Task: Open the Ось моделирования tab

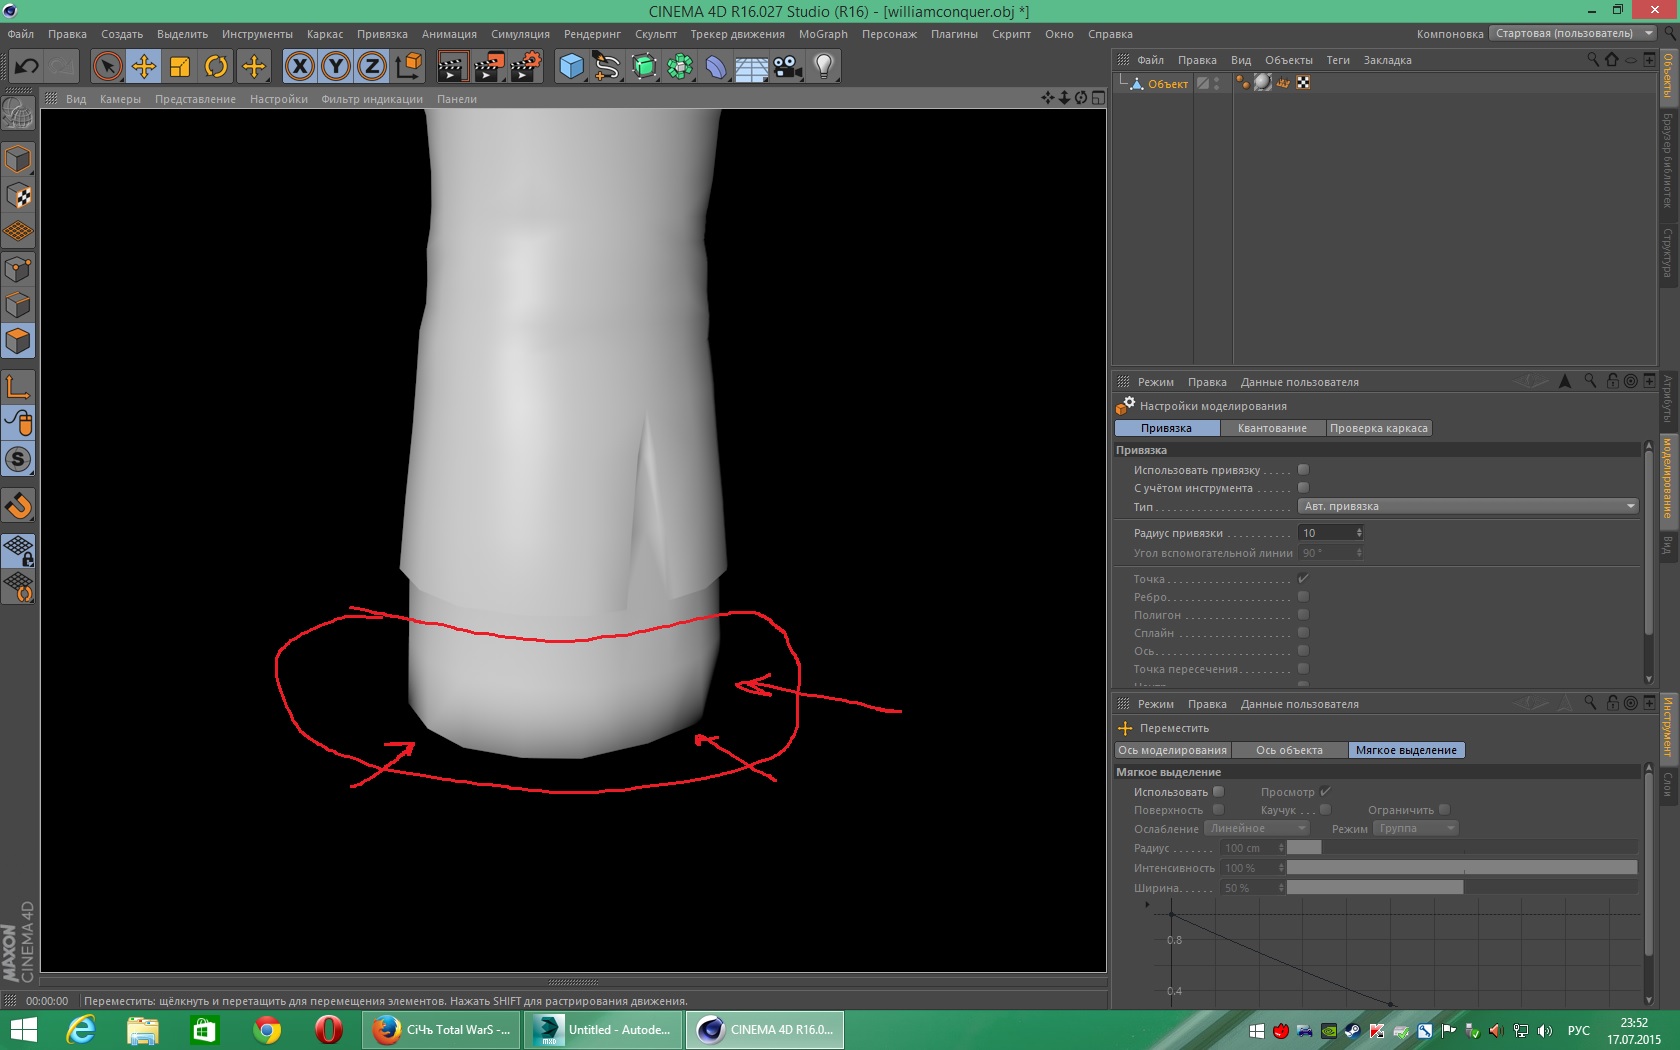Action: (x=1172, y=750)
